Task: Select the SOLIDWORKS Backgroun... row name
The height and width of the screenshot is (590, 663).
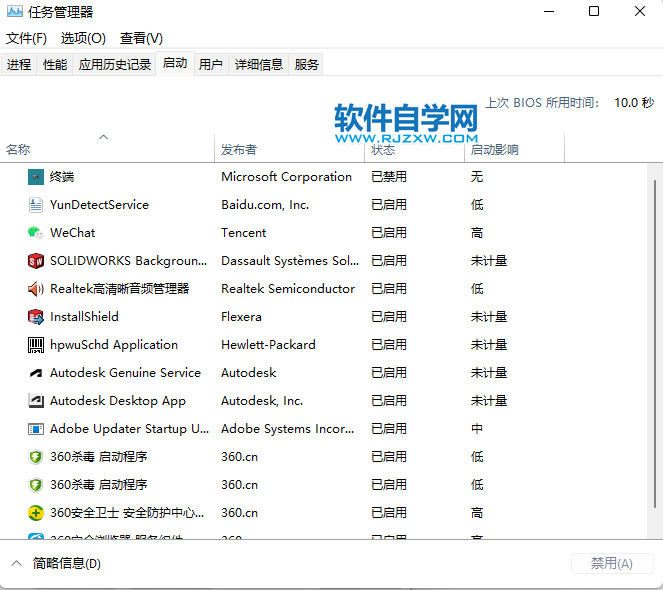Action: coord(129,261)
